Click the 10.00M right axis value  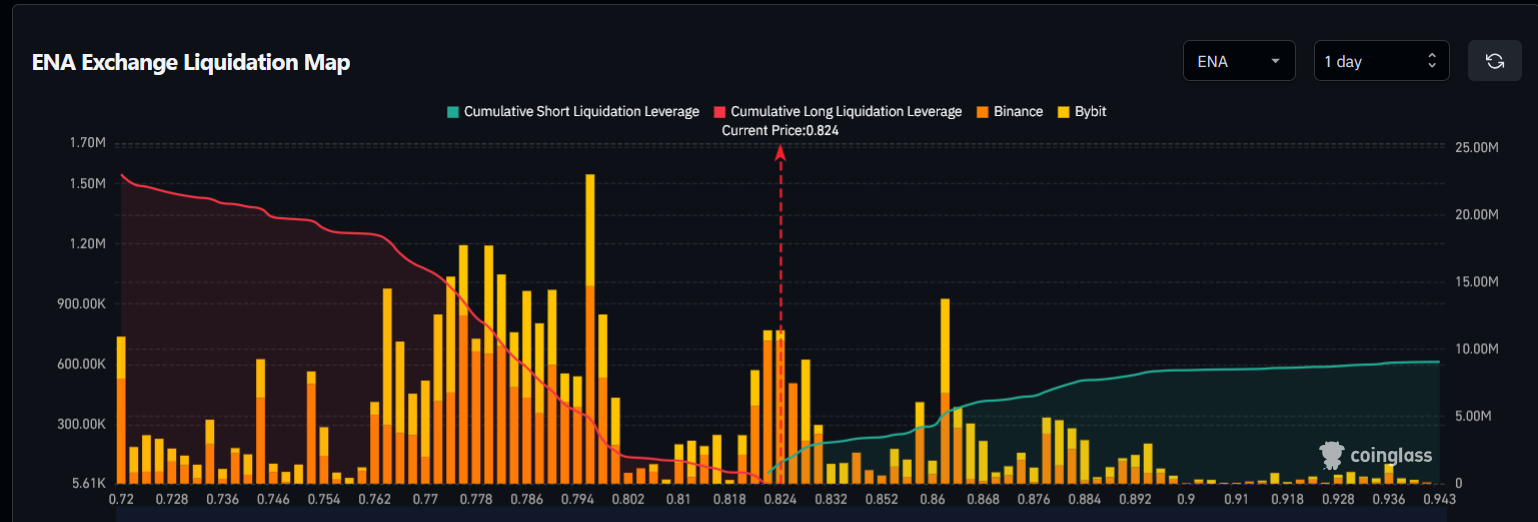(x=1475, y=349)
